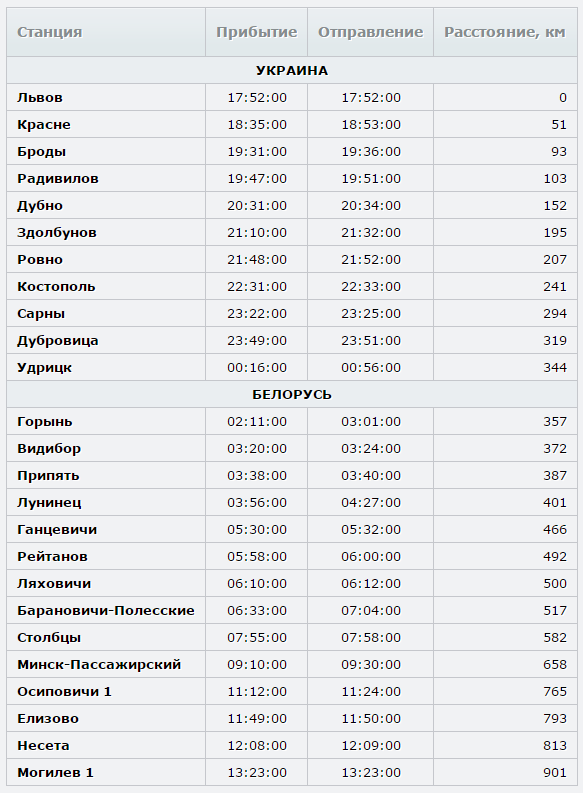Click Броды arrival time 19:31:00
This screenshot has height=793, width=583.
point(257,152)
